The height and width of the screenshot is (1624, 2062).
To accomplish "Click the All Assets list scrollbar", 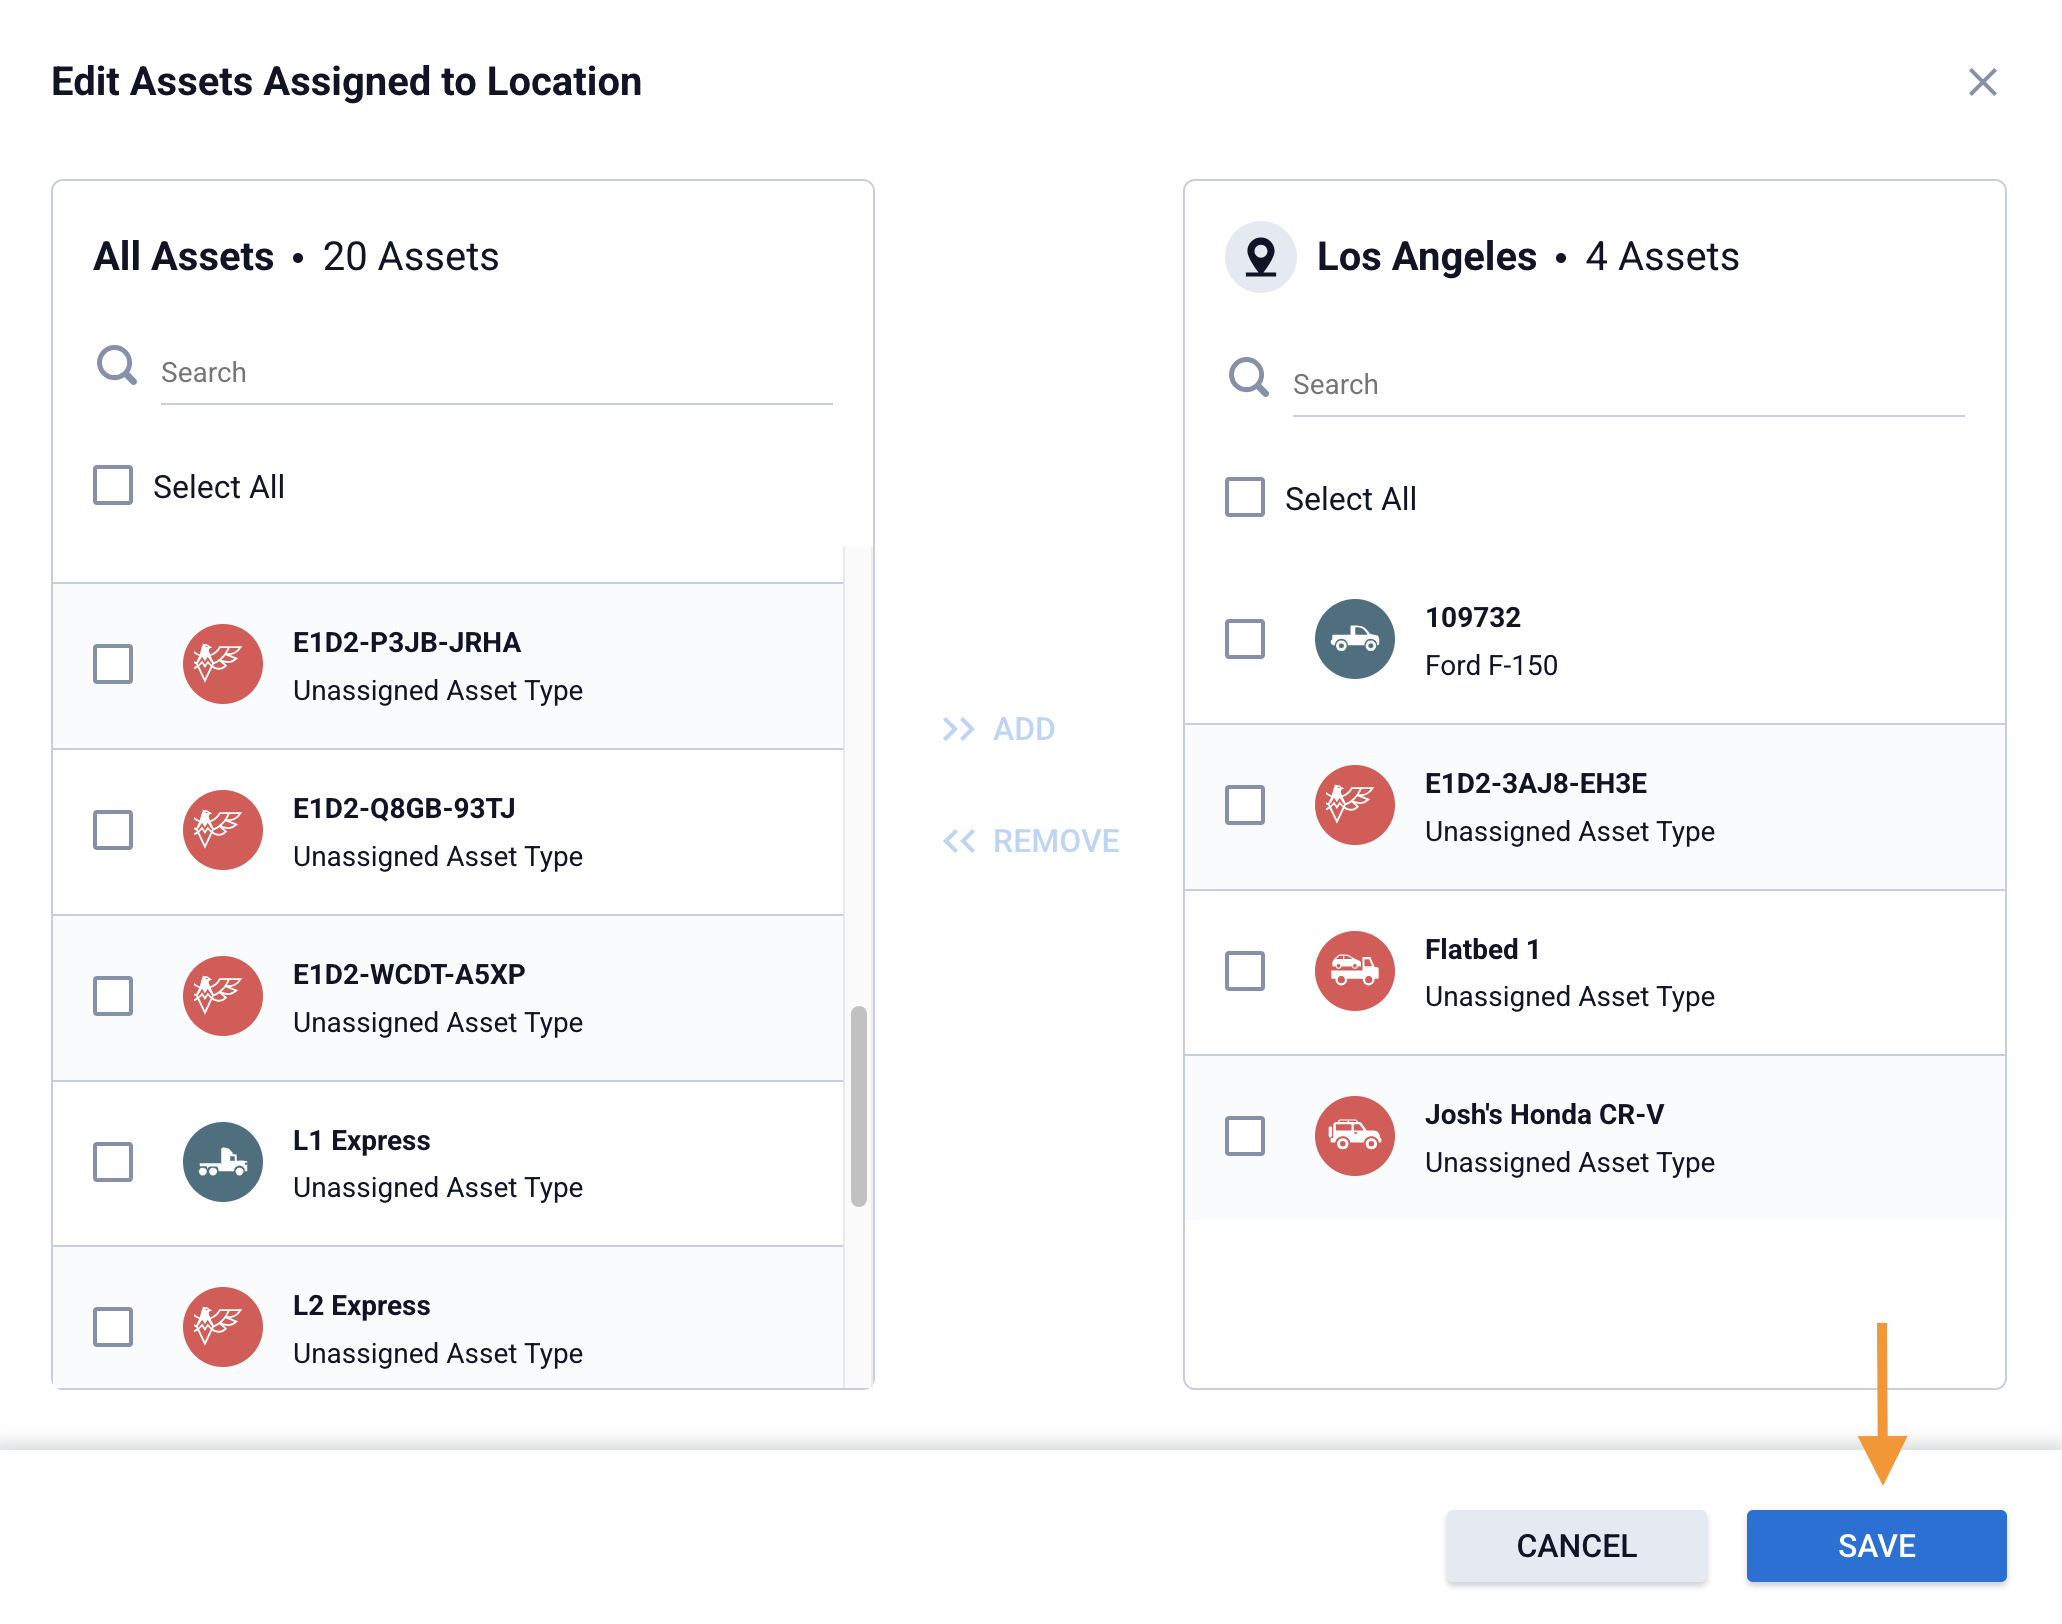I will 858,1106.
